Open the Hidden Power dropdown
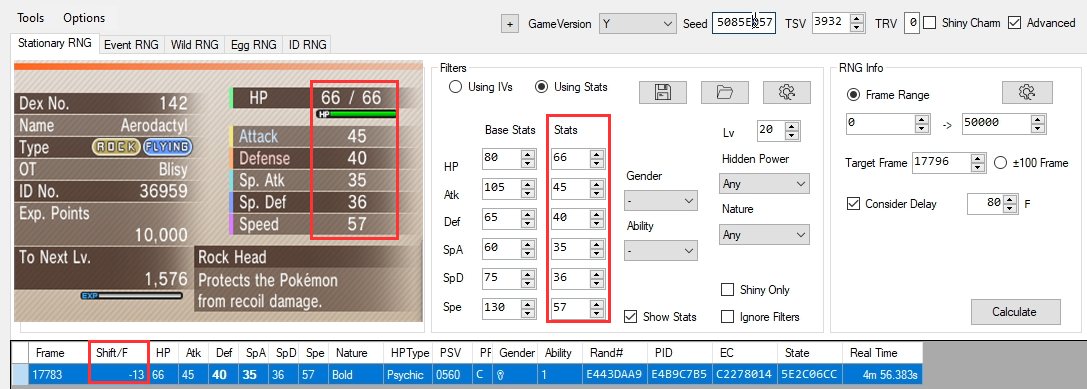Image resolution: width=1087 pixels, height=389 pixels. pyautogui.click(x=765, y=184)
